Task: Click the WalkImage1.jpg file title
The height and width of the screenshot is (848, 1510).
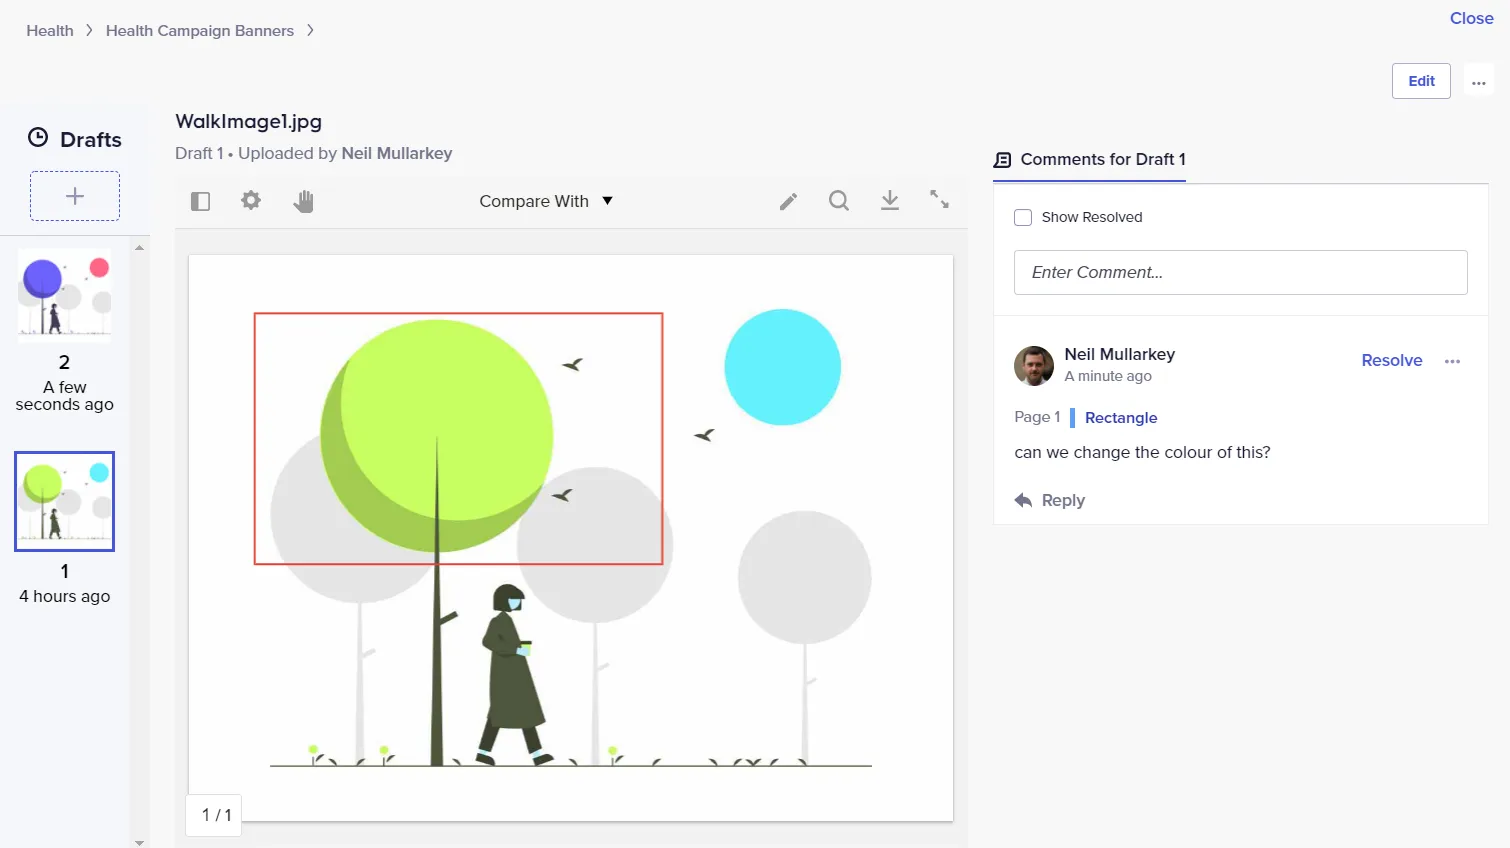Action: pos(248,122)
